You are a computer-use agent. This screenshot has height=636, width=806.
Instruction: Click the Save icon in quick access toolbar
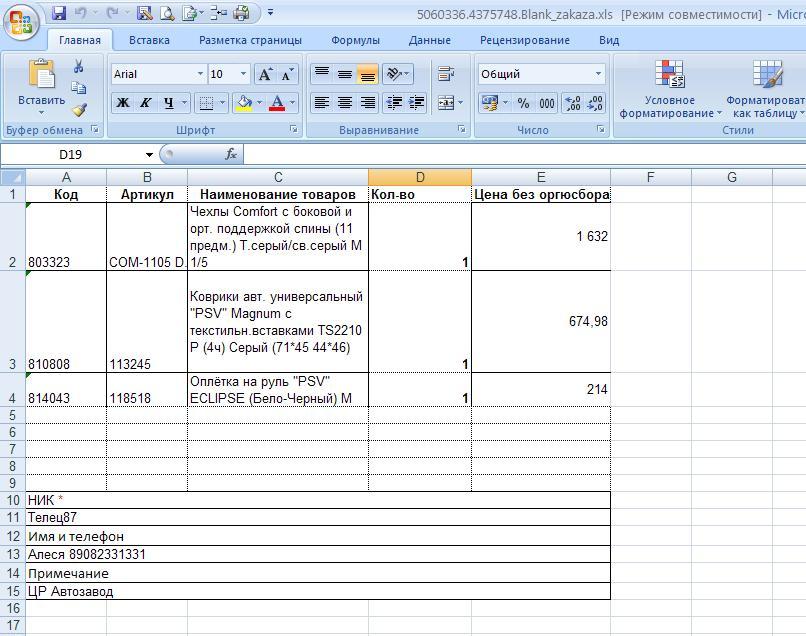[x=59, y=14]
